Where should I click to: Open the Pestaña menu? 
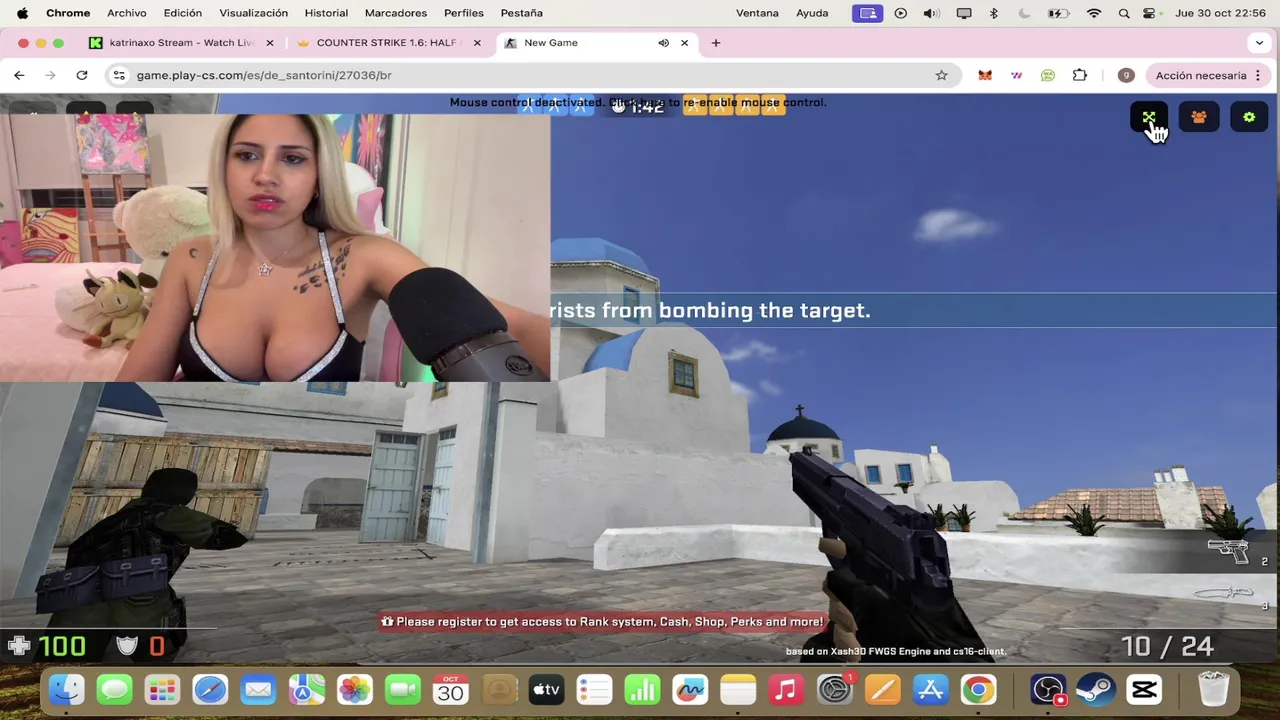522,13
